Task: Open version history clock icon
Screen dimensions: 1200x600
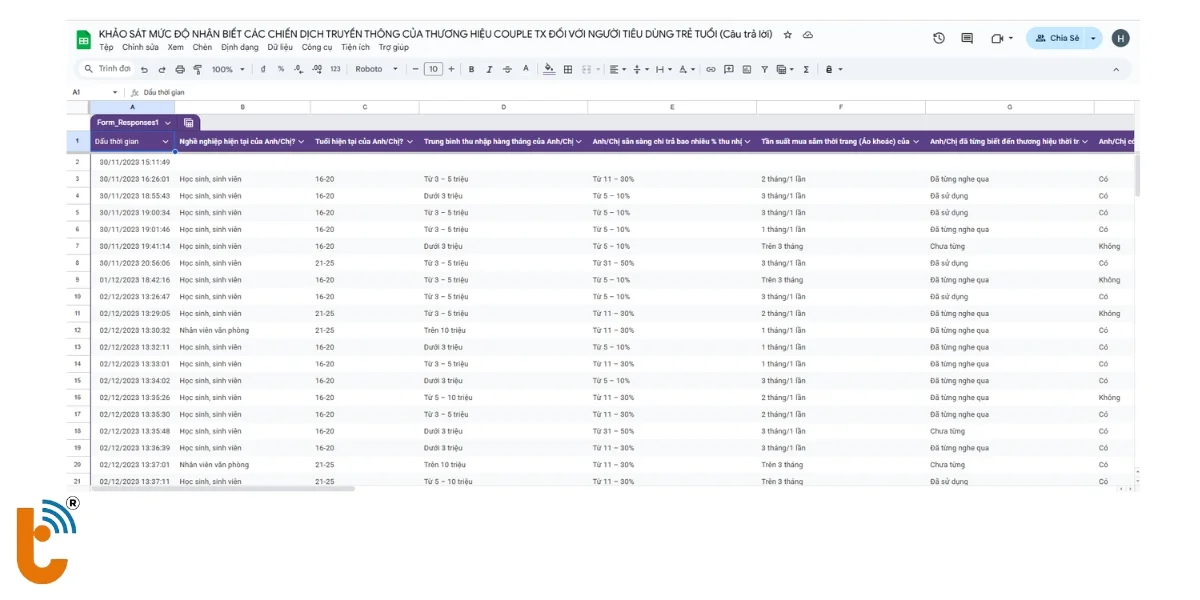Action: (x=939, y=38)
